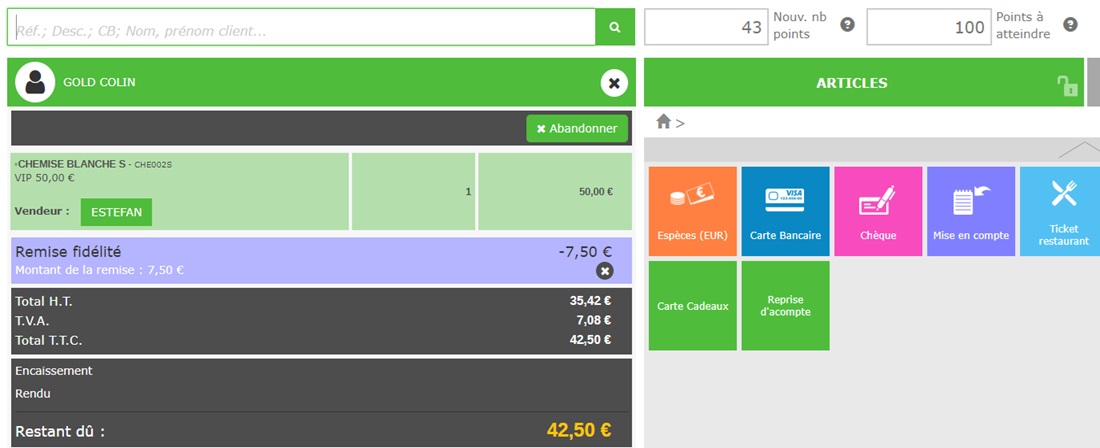This screenshot has width=1100, height=448.
Task: Click the magnifying glass search button
Action: pyautogui.click(x=615, y=27)
